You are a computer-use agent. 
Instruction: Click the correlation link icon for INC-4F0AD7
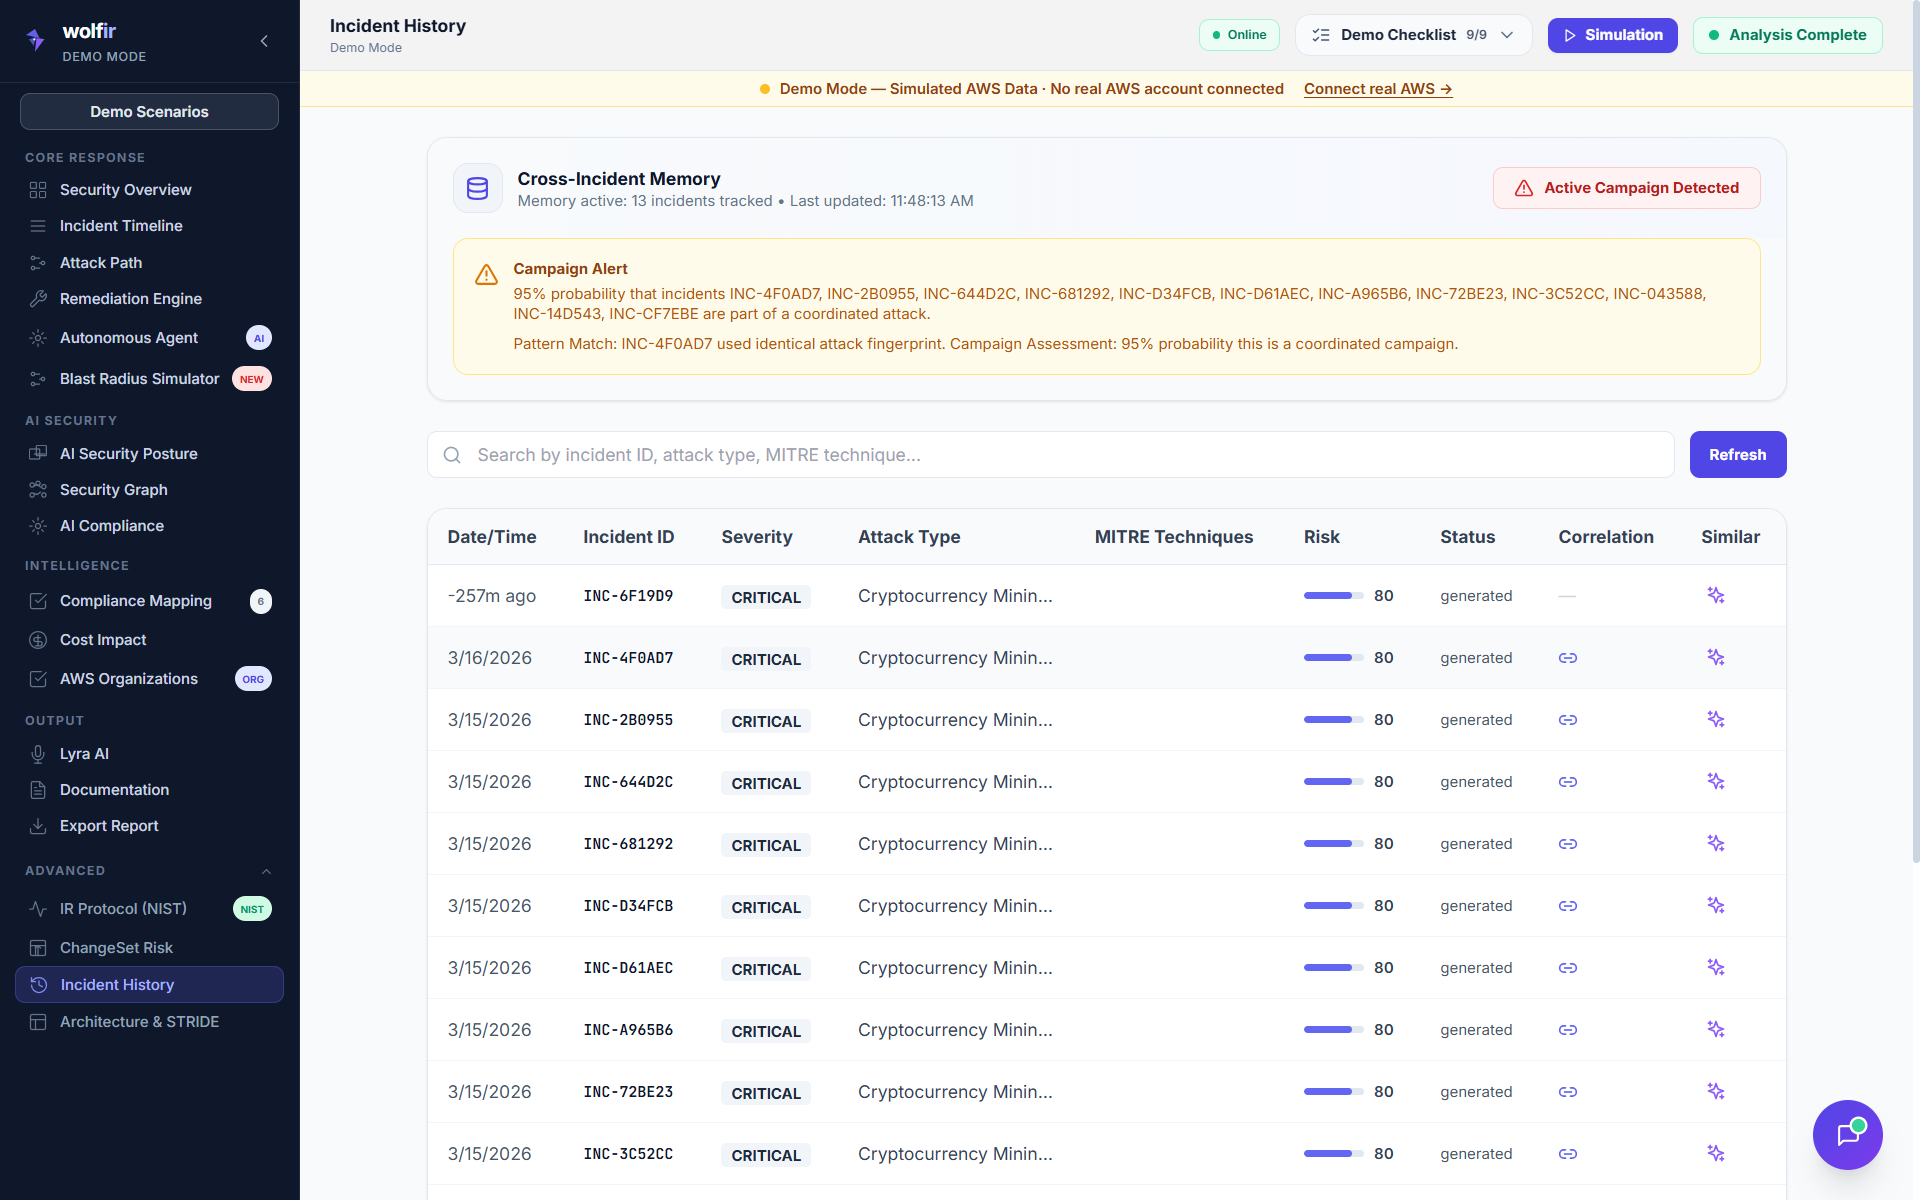coord(1567,658)
